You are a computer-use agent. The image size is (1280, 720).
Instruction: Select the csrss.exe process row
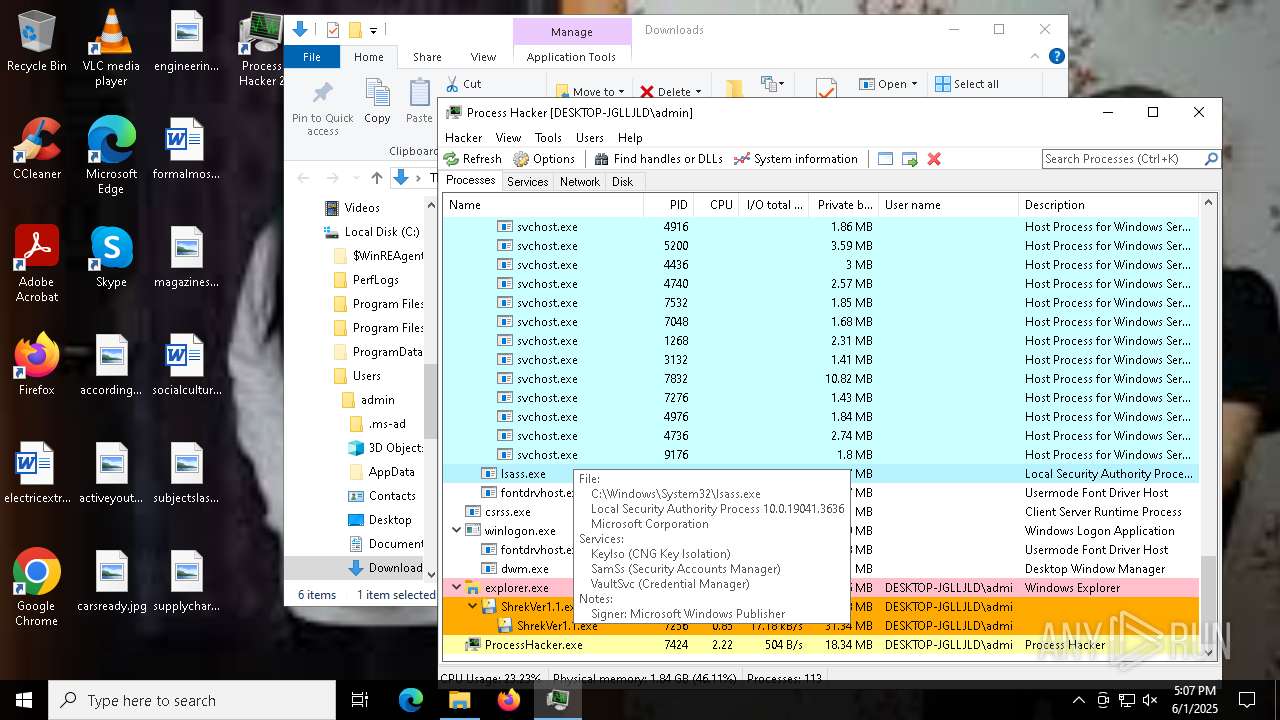(x=820, y=512)
